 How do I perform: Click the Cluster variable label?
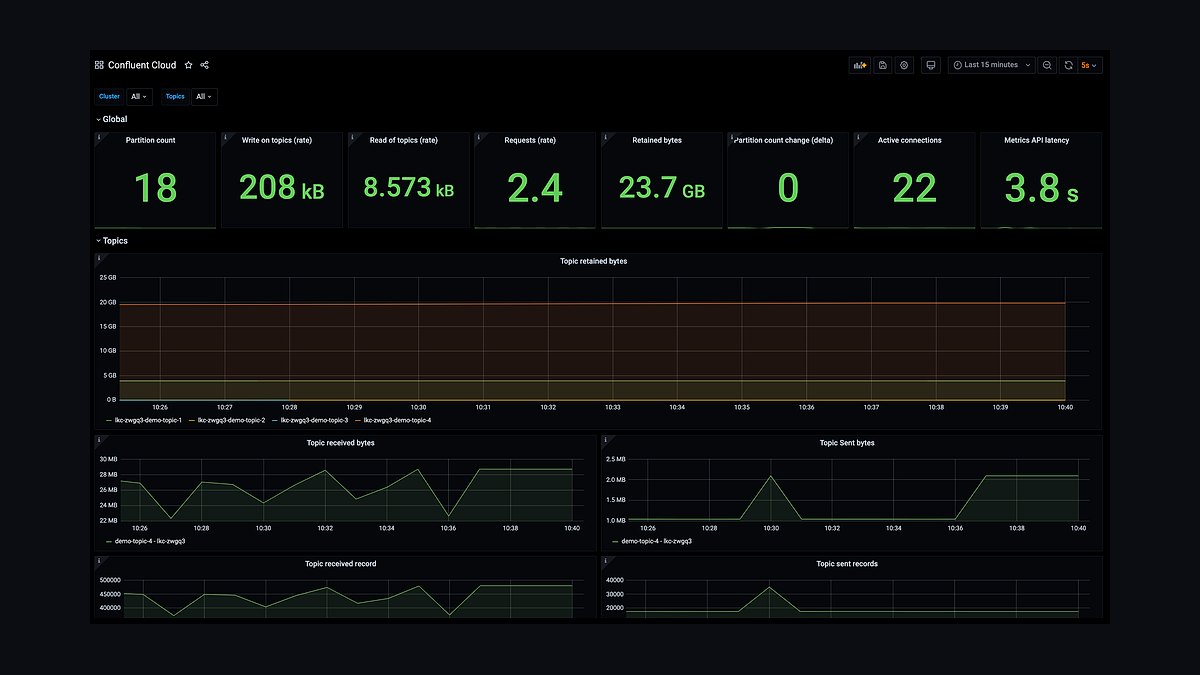click(110, 97)
